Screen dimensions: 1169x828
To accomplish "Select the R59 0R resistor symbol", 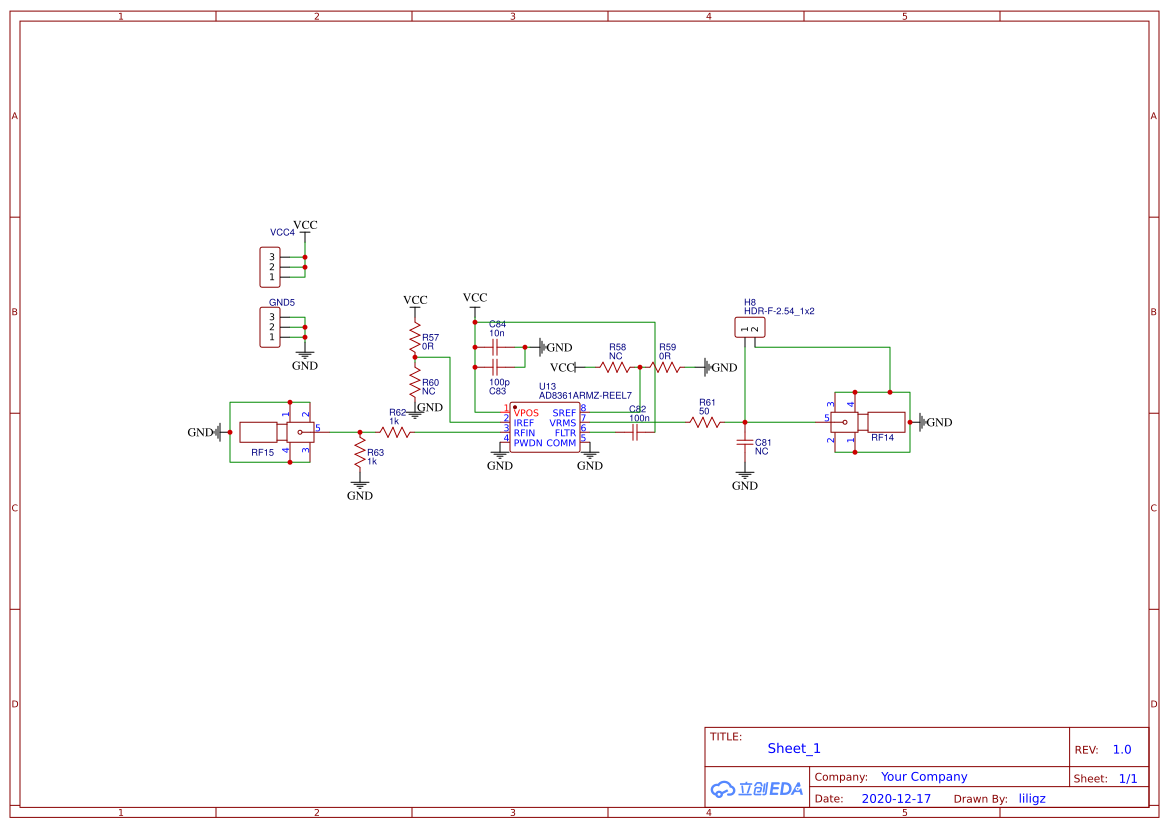I will (x=665, y=367).
